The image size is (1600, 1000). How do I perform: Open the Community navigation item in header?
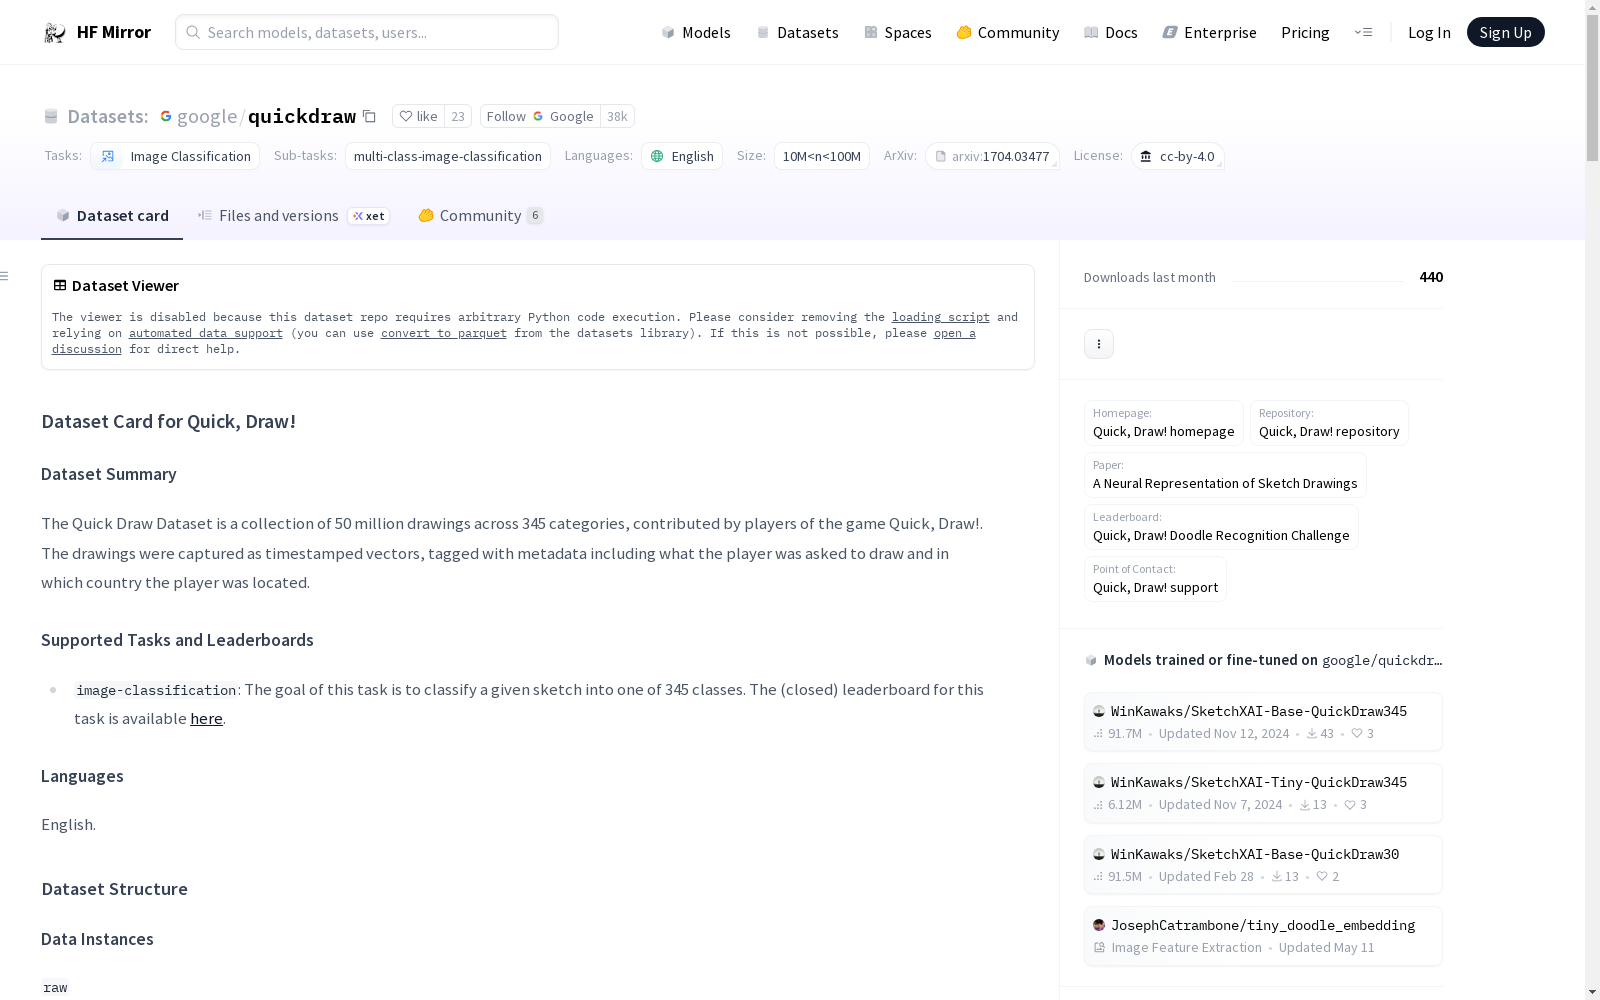click(1008, 33)
